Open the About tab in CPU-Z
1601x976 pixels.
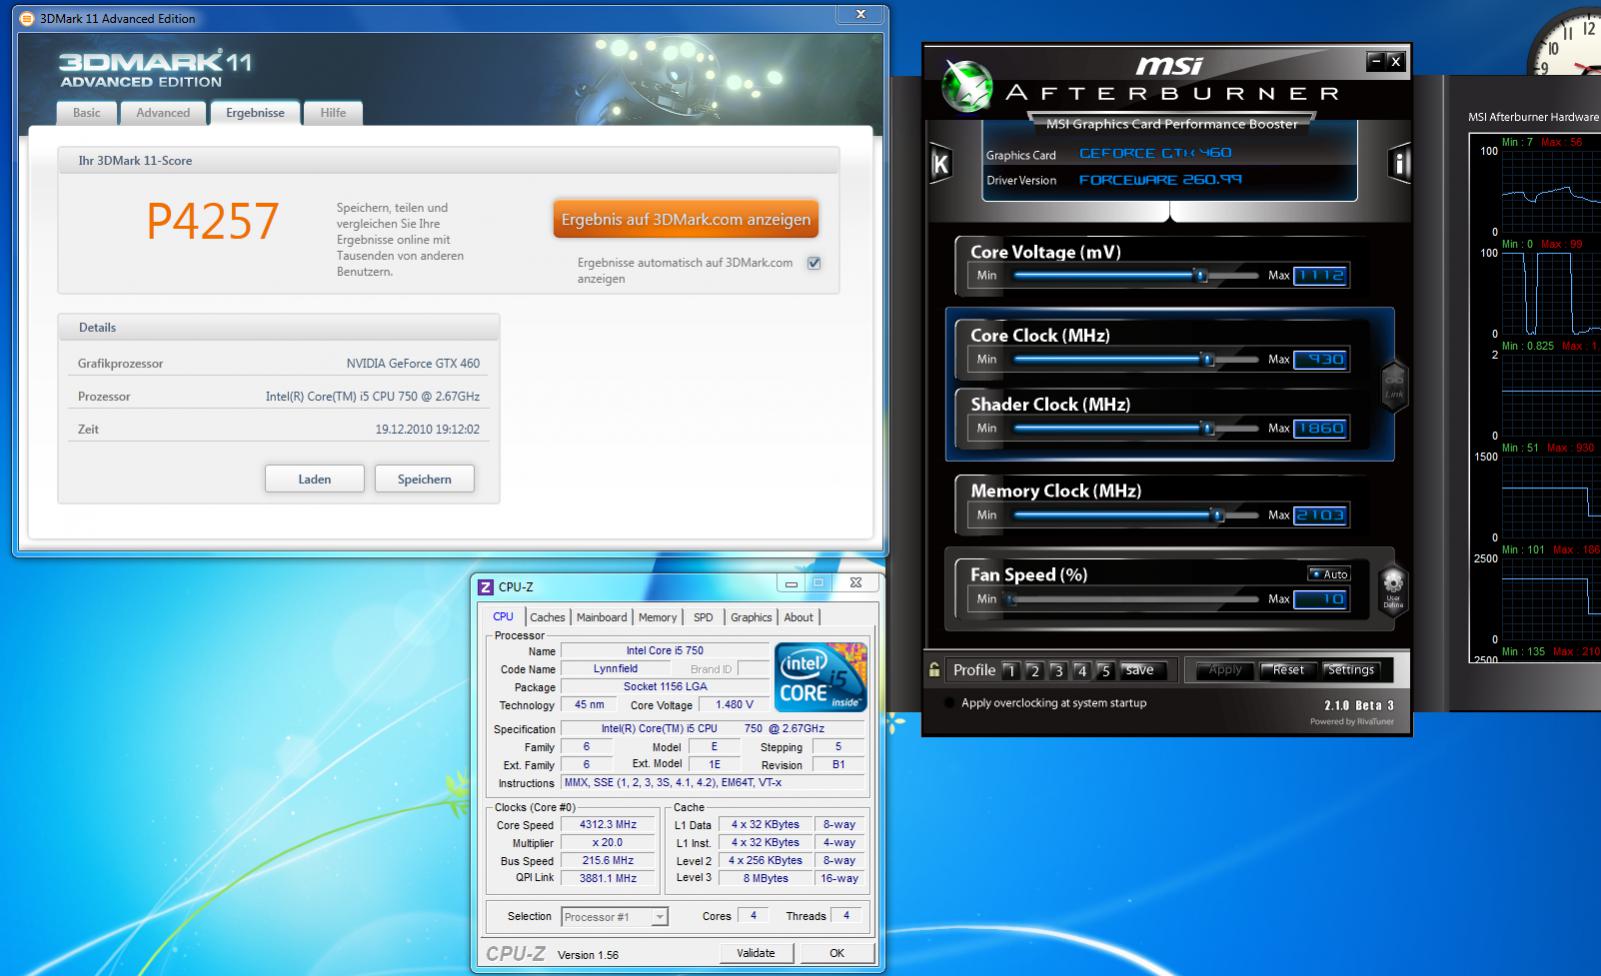(798, 618)
